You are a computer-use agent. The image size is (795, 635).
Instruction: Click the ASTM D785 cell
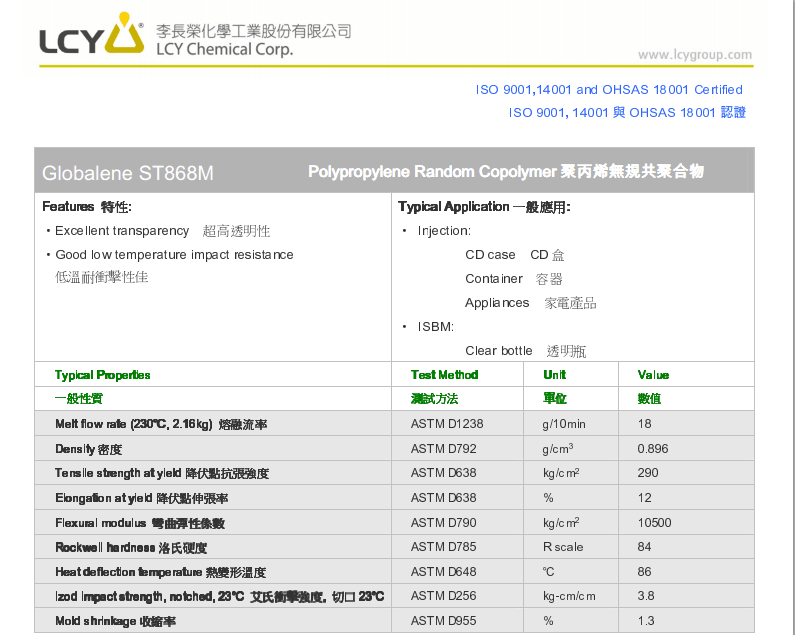(443, 547)
